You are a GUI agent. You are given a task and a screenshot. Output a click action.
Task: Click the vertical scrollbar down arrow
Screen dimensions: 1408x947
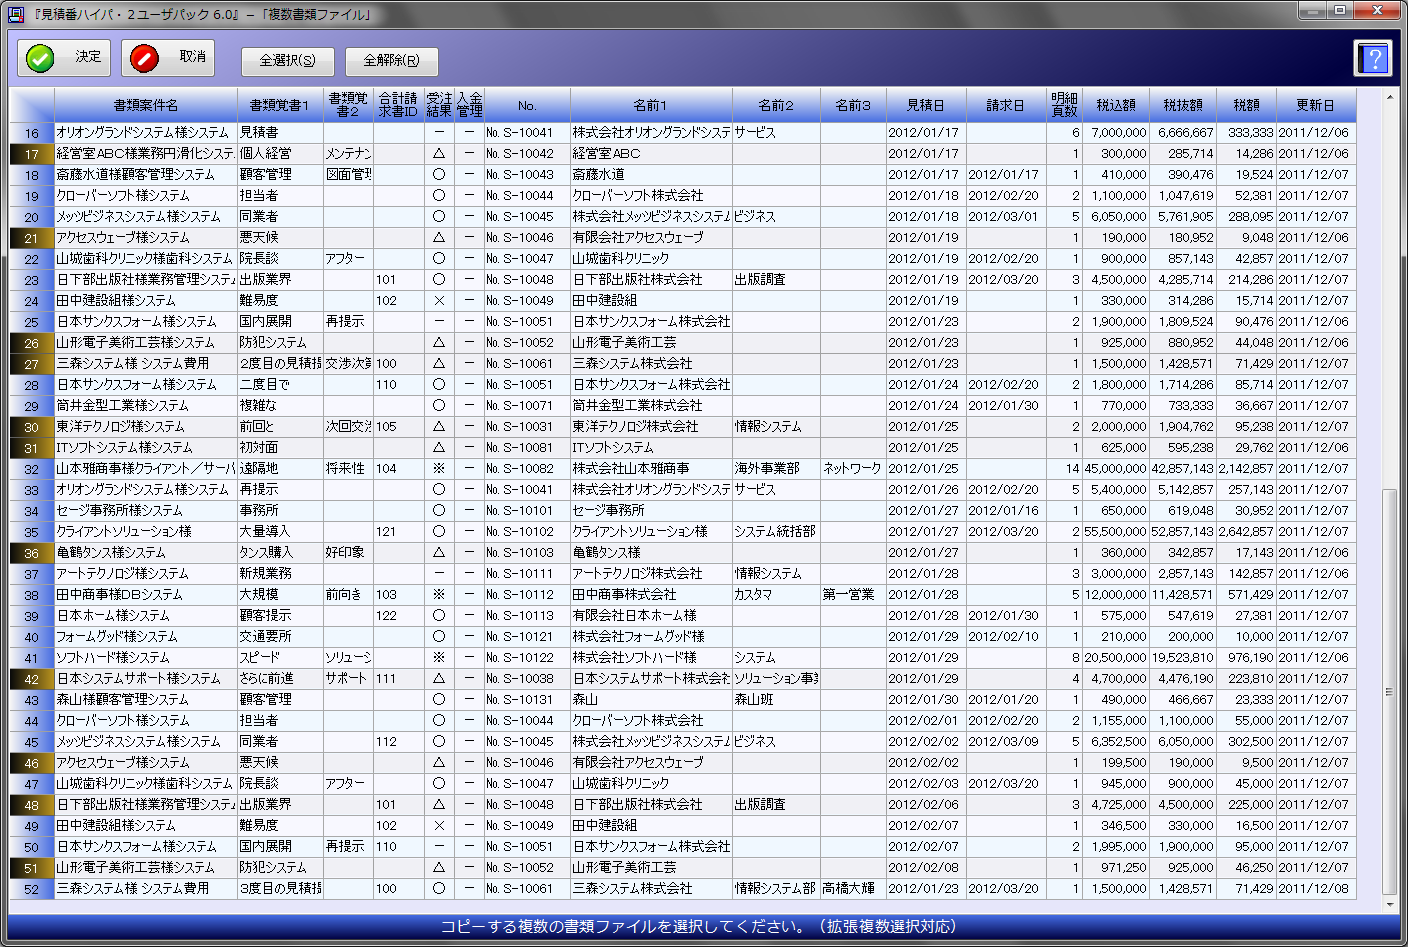coord(1390,905)
